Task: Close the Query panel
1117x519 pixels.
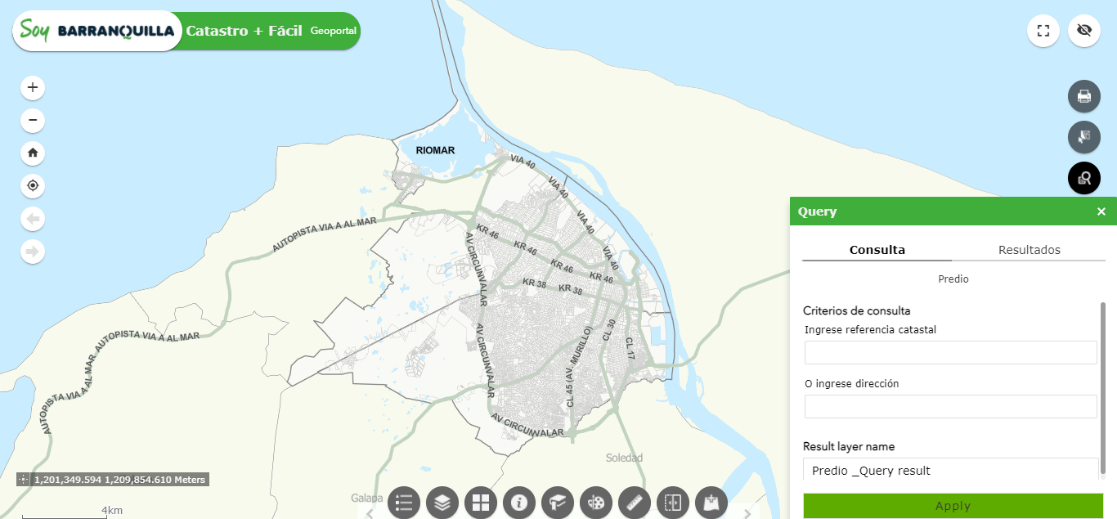Action: [1101, 212]
